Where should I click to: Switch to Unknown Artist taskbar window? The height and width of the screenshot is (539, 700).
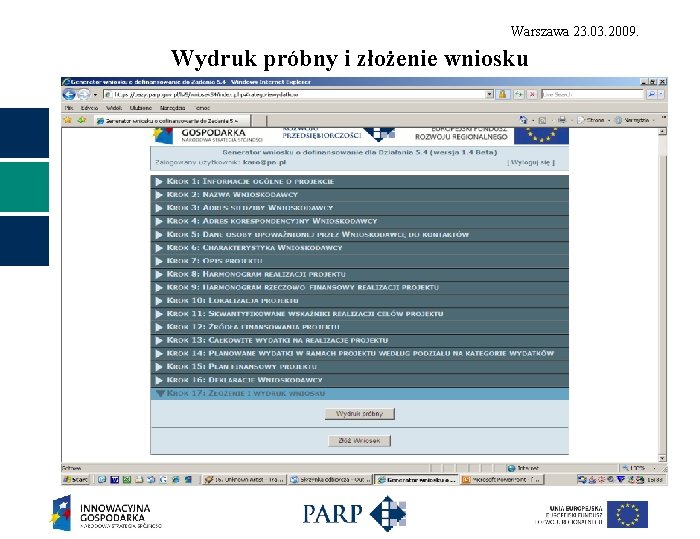pos(244,480)
